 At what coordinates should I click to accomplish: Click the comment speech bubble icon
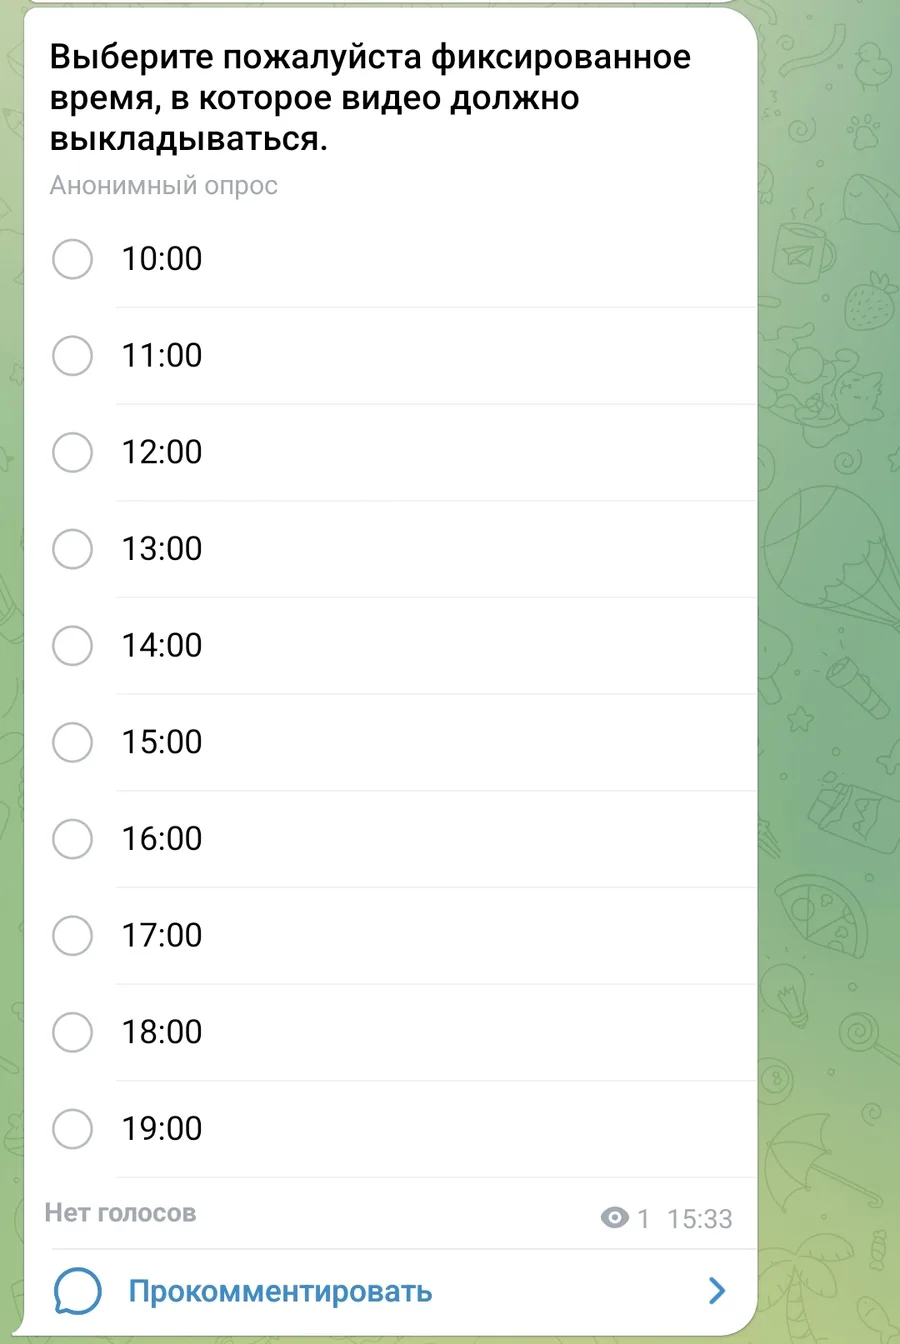(x=77, y=1291)
